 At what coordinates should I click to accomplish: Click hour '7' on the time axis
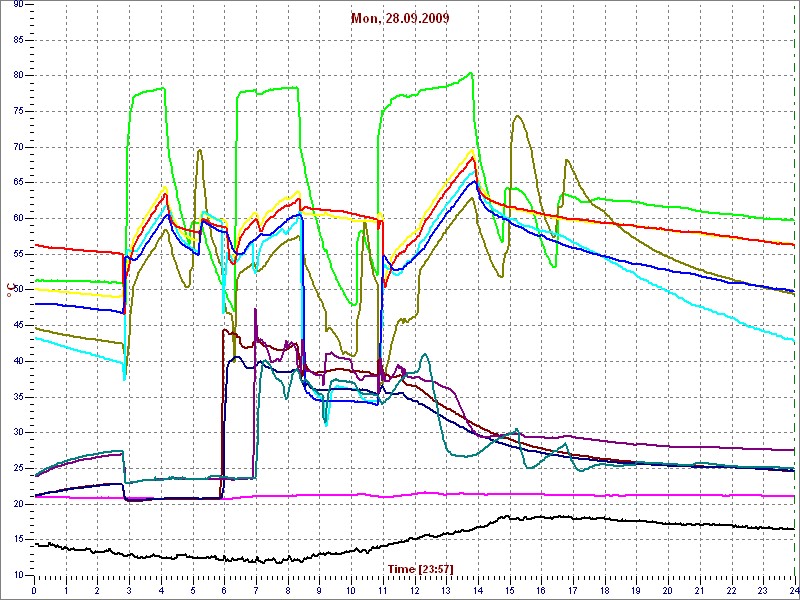256,590
